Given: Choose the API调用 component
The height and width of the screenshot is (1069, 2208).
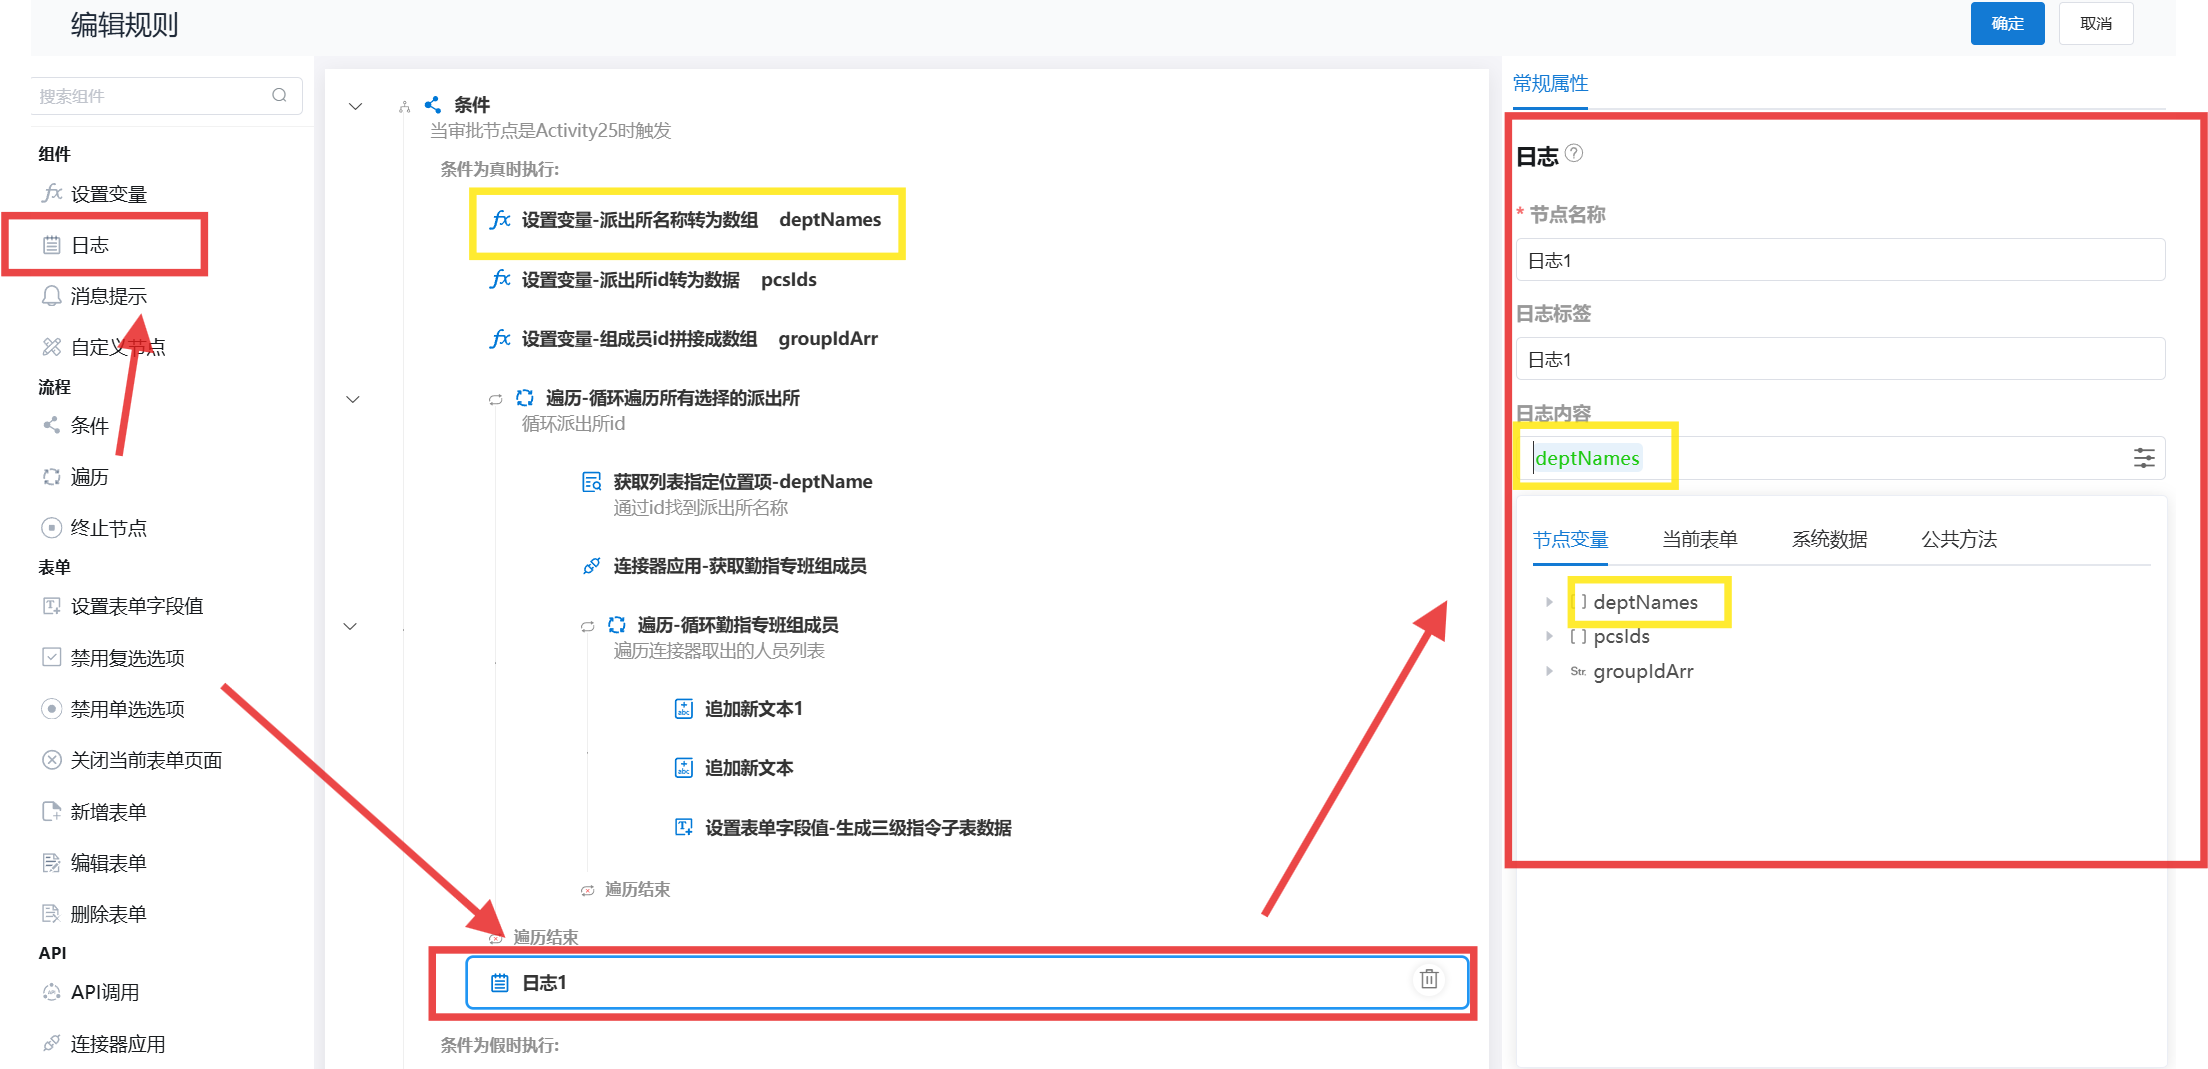Looking at the screenshot, I should coord(104,992).
